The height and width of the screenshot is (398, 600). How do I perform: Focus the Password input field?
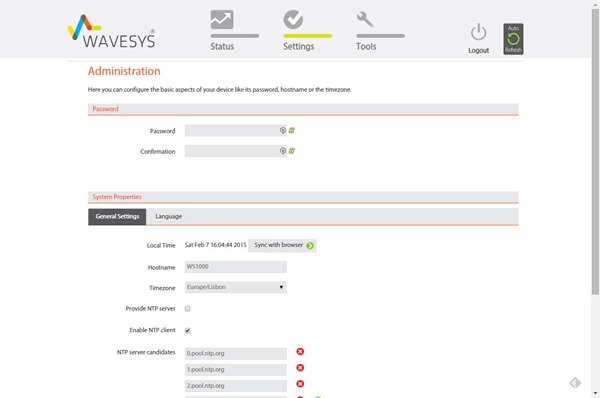(x=236, y=130)
